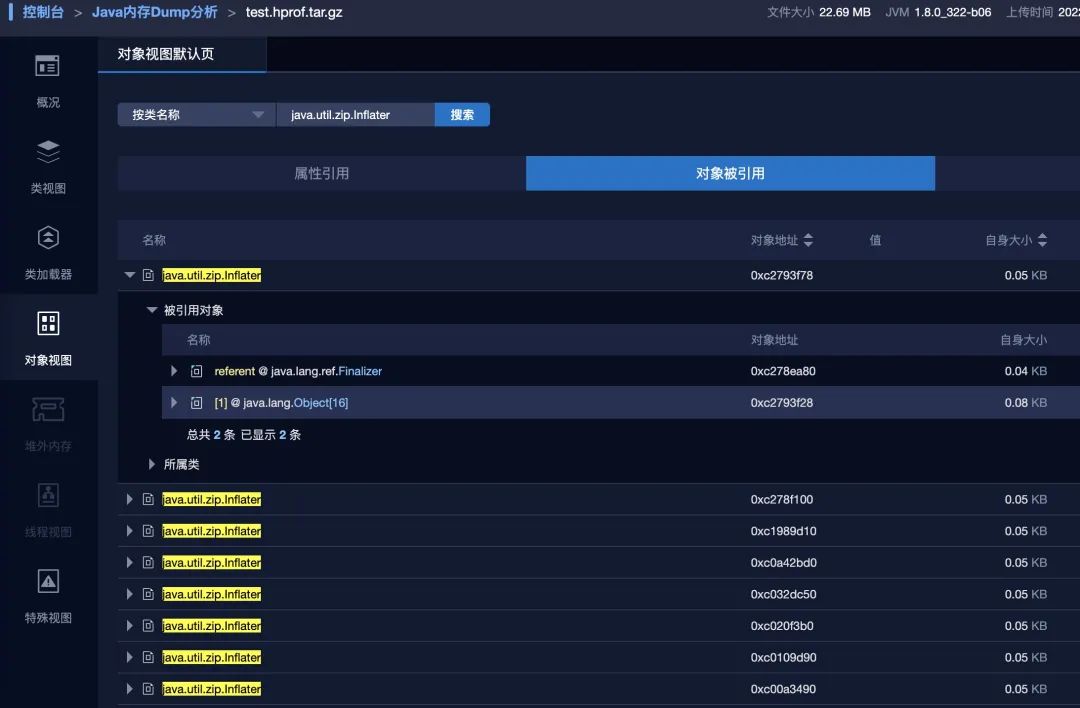The width and height of the screenshot is (1080, 708).
Task: Click object icon of Inflater row 0xc0a42bd0
Action: coord(148,563)
